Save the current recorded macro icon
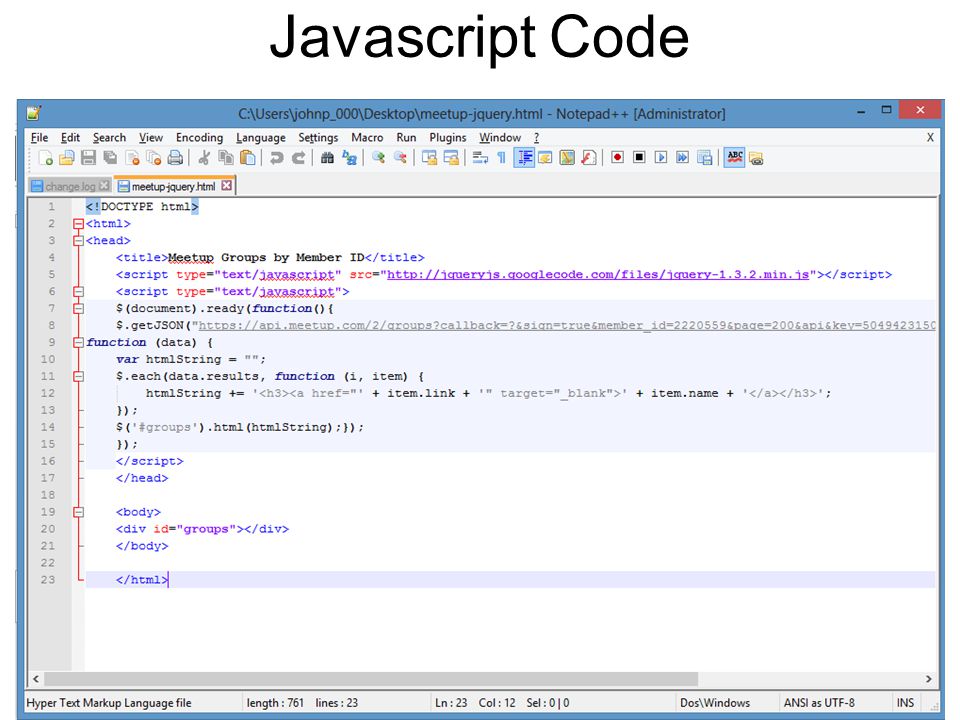The height and width of the screenshot is (720, 960). click(x=705, y=158)
